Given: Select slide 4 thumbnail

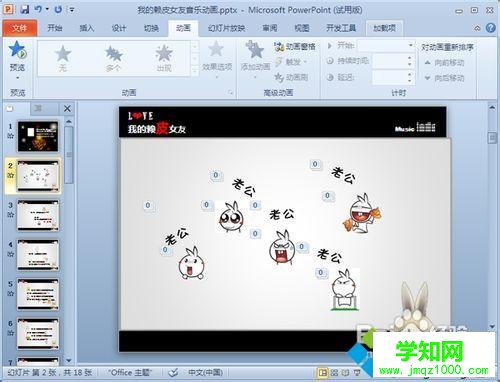Looking at the screenshot, I should click(x=38, y=254).
